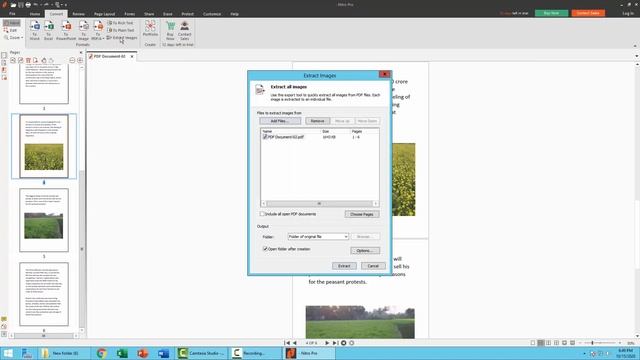Click To Rich Text in ribbon
640x360 pixels.
coord(120,23)
